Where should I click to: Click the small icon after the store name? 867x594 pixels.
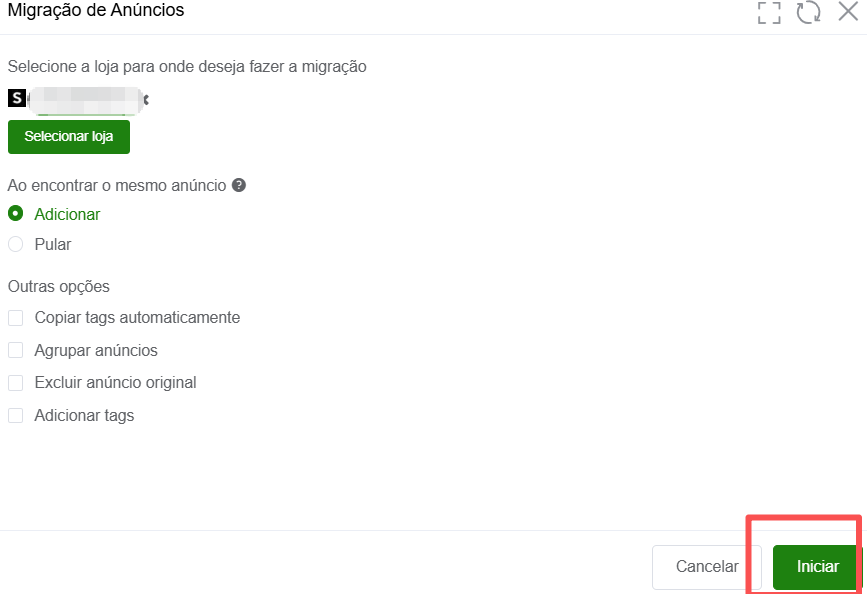tap(147, 98)
